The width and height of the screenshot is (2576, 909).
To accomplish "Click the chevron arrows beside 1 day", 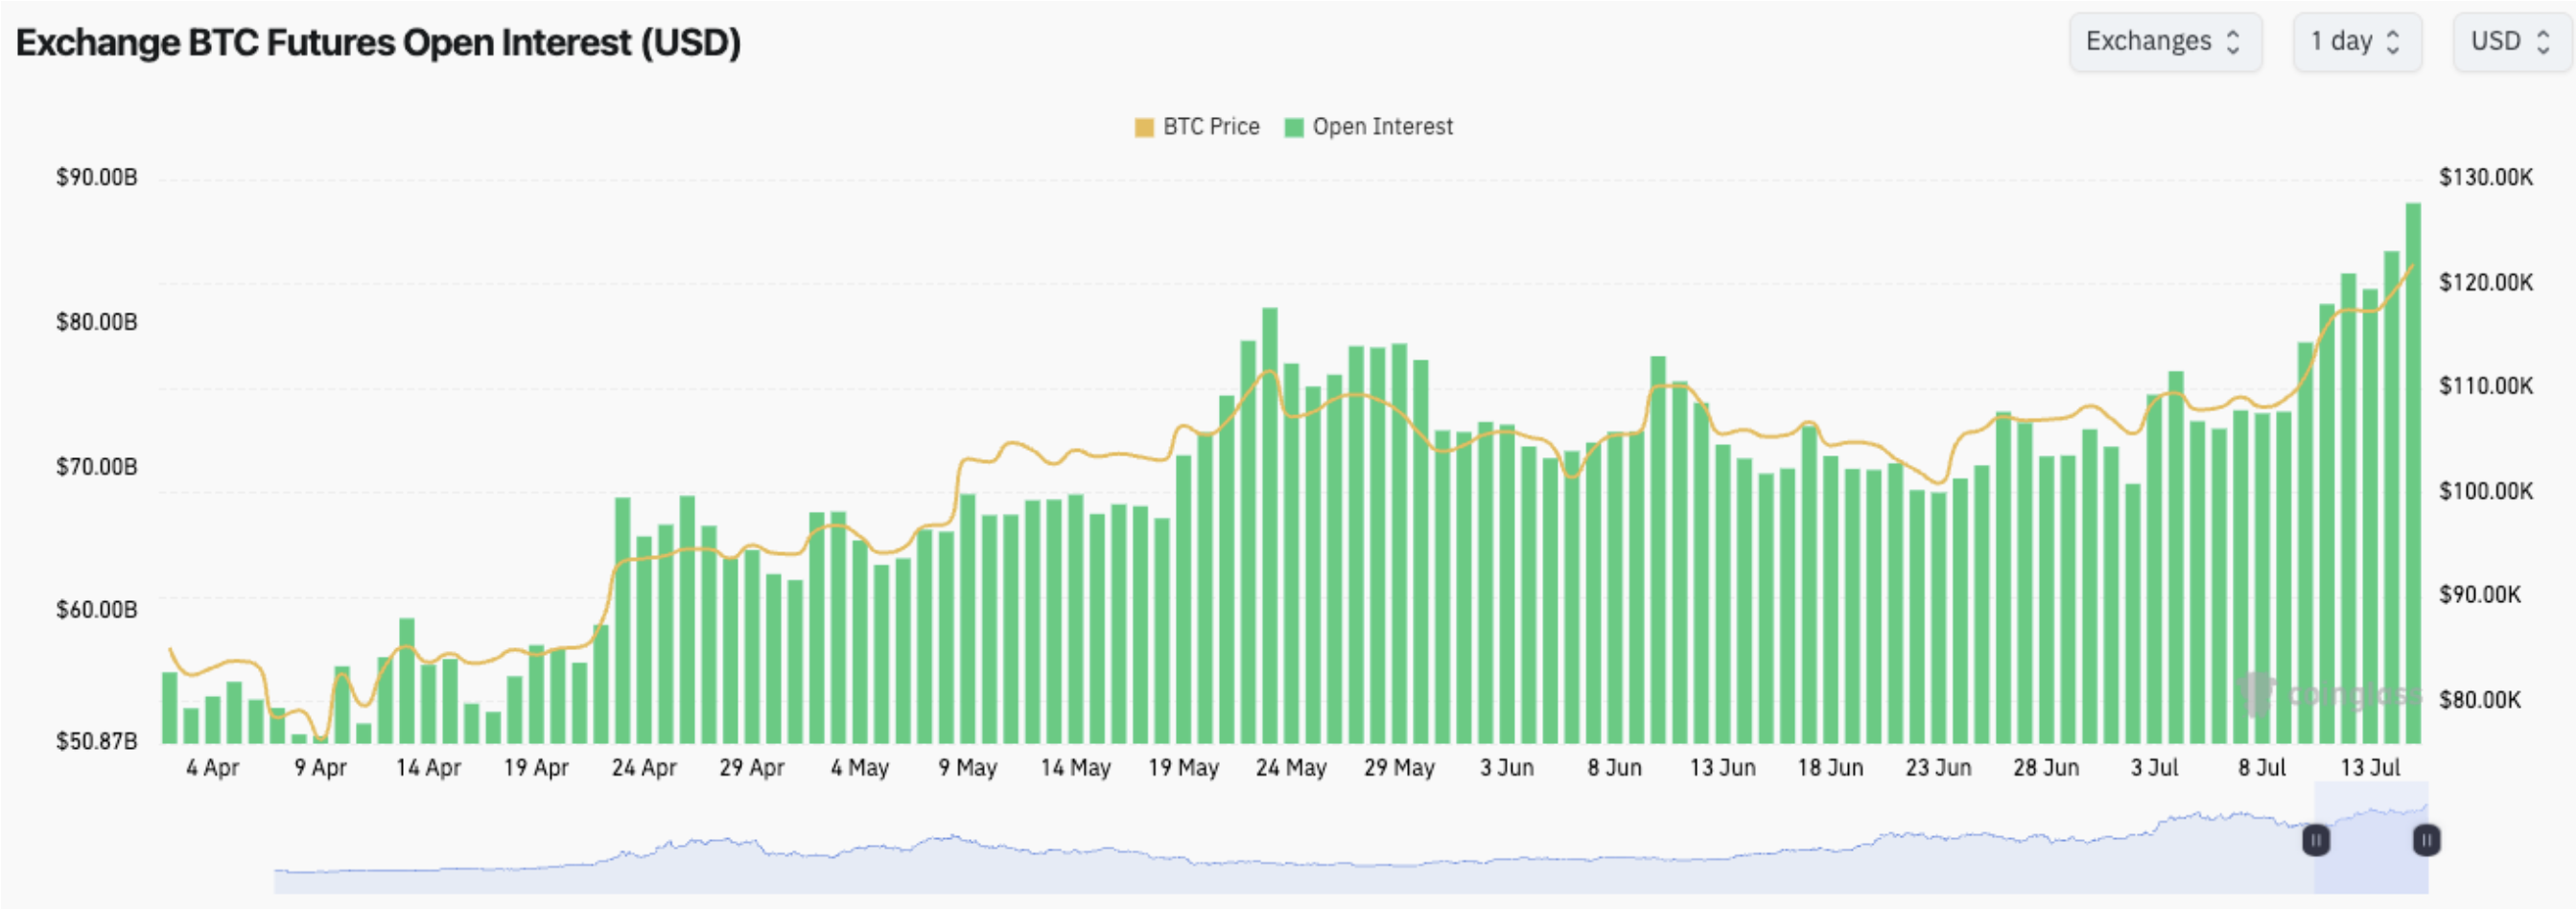I will pyautogui.click(x=2393, y=42).
